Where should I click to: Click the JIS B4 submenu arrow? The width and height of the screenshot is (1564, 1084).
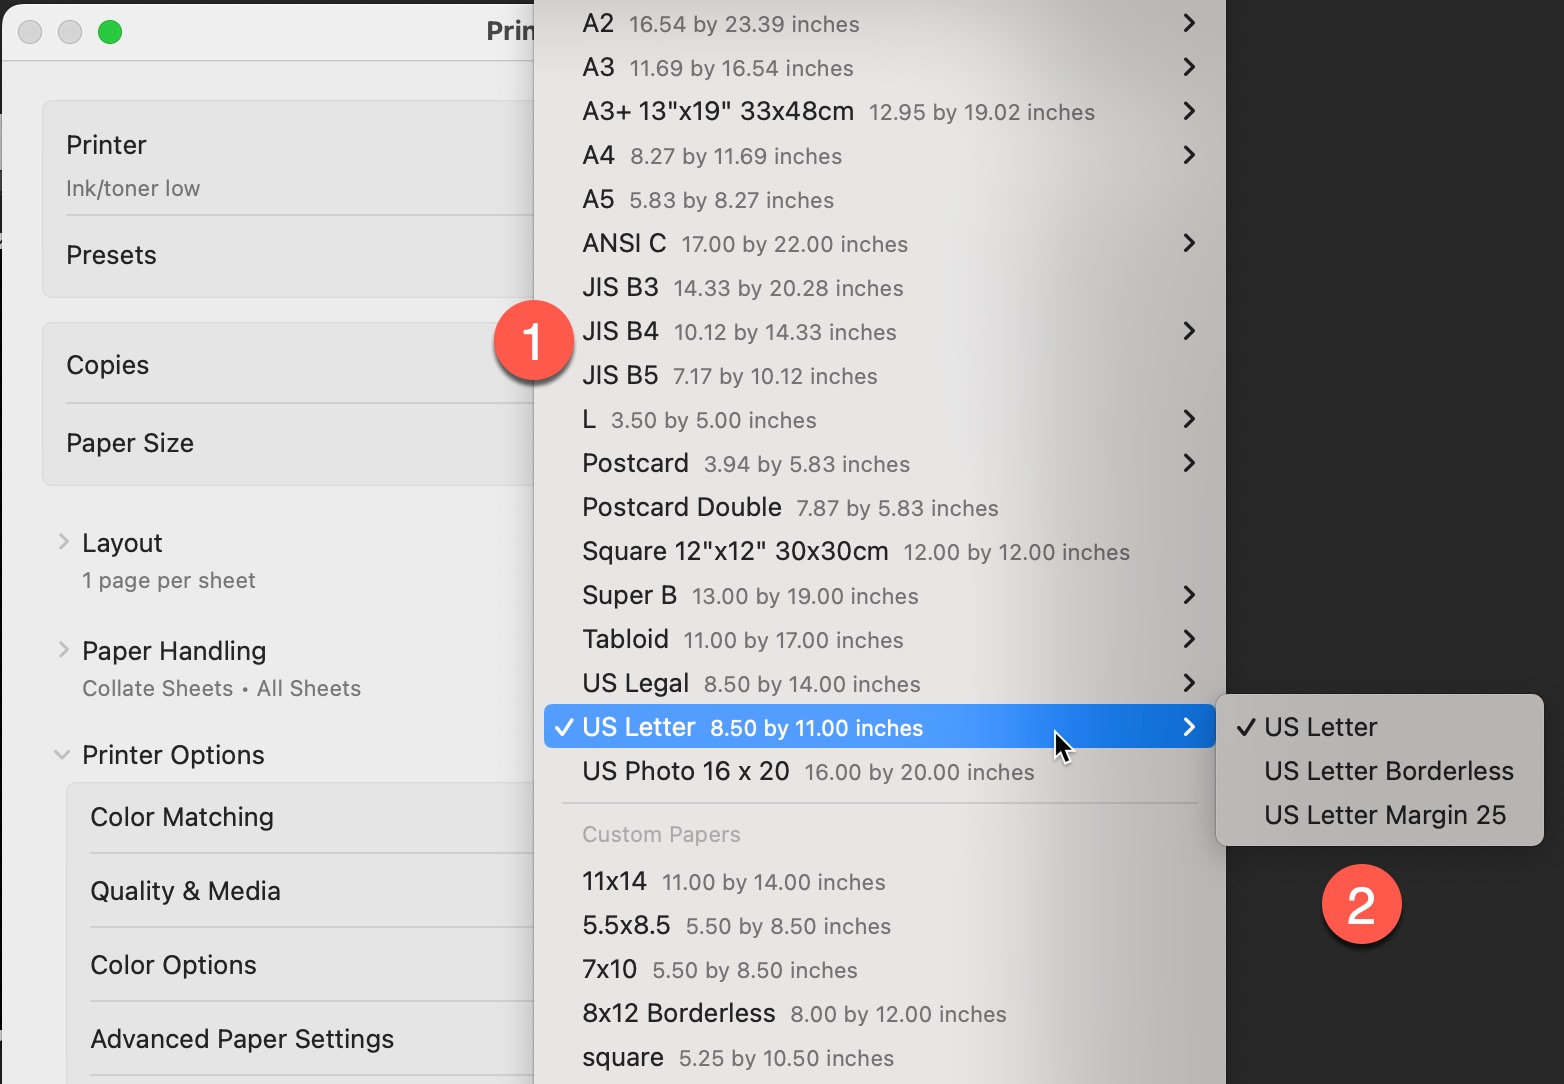[x=1189, y=331]
